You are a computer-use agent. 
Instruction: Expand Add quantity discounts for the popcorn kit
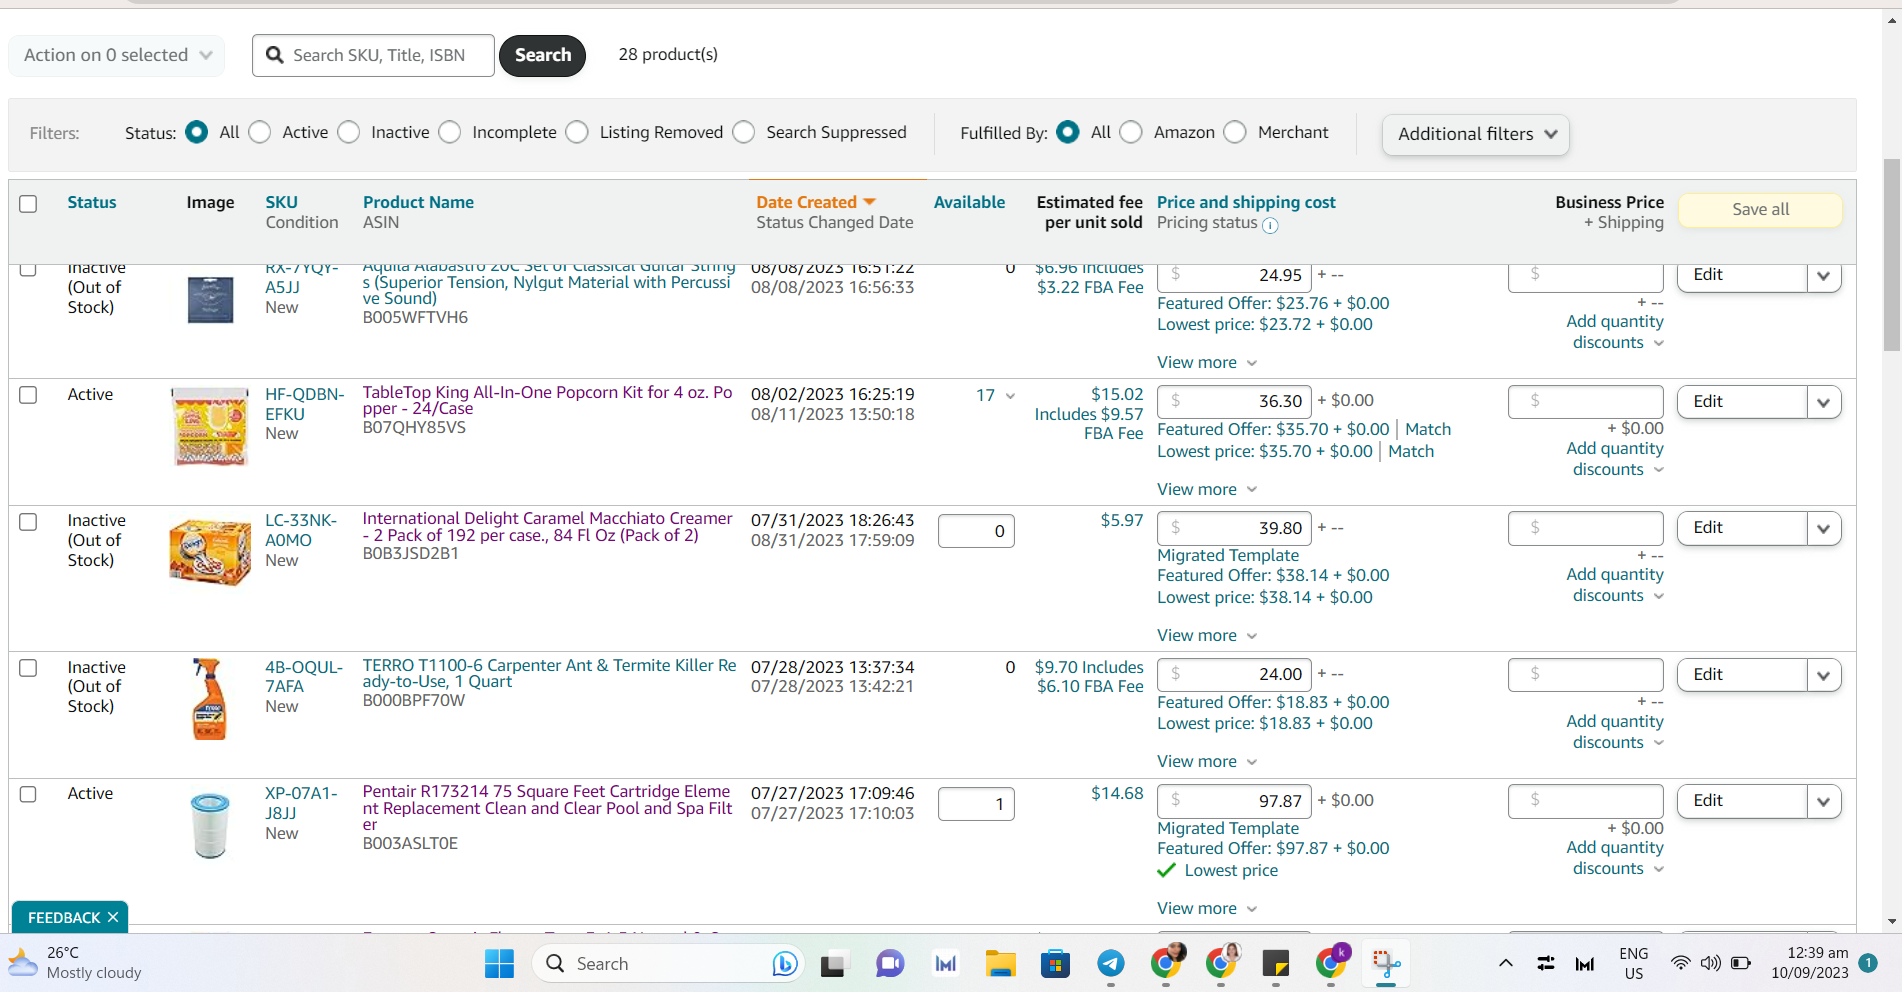(1615, 459)
